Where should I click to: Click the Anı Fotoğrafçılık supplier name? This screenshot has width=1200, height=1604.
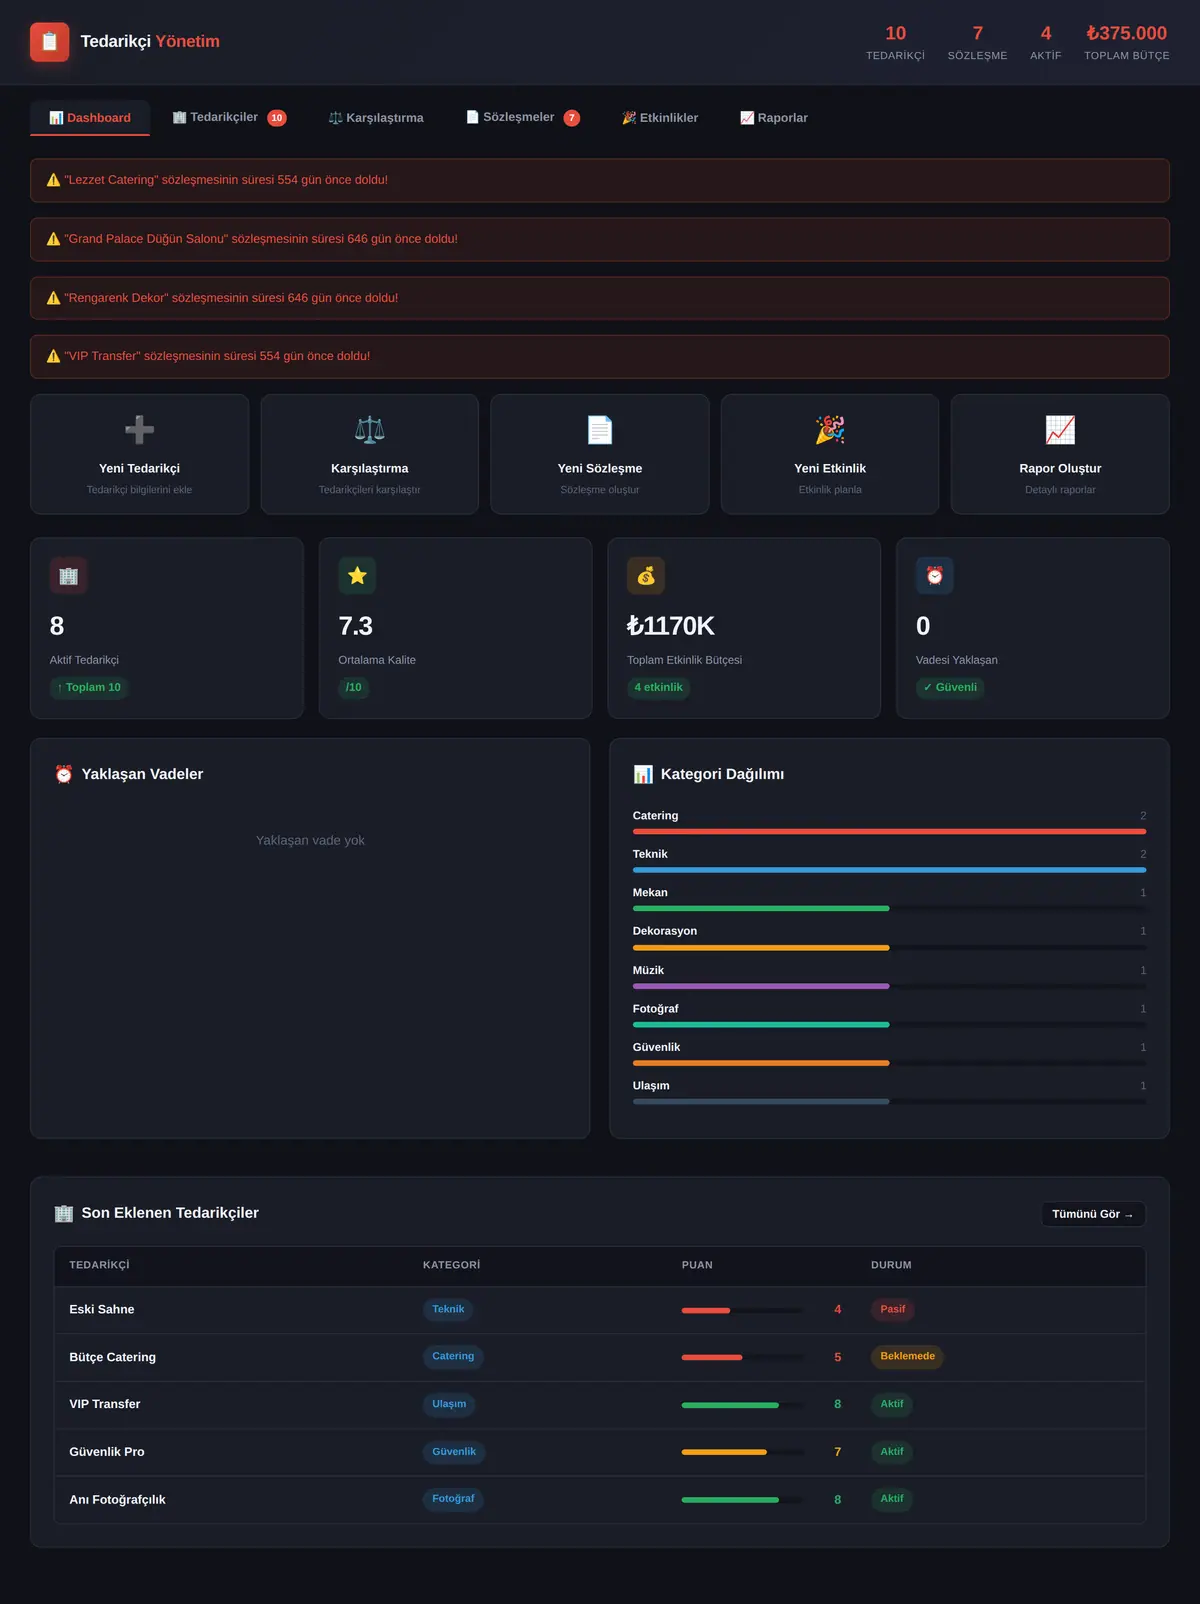(x=117, y=1500)
